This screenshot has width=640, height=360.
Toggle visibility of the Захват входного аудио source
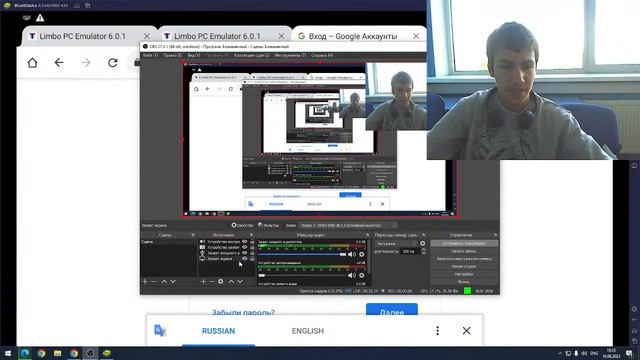pyautogui.click(x=245, y=253)
